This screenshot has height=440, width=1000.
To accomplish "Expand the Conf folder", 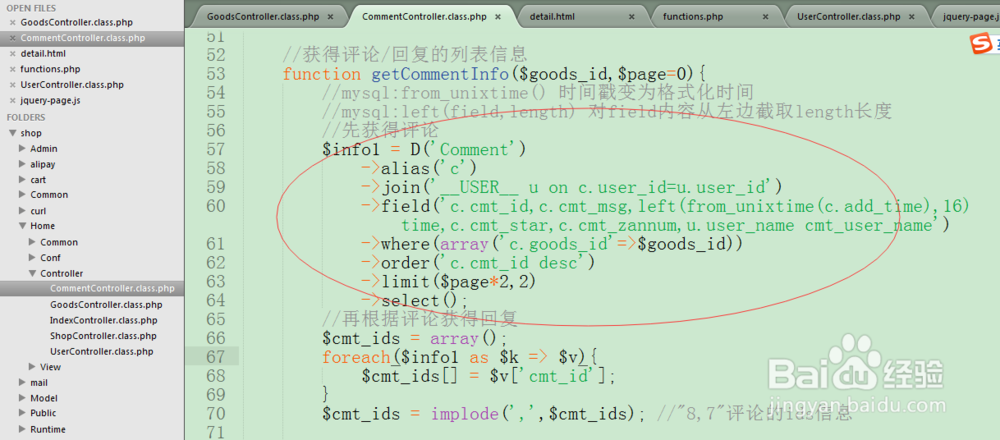I will pyautogui.click(x=33, y=258).
